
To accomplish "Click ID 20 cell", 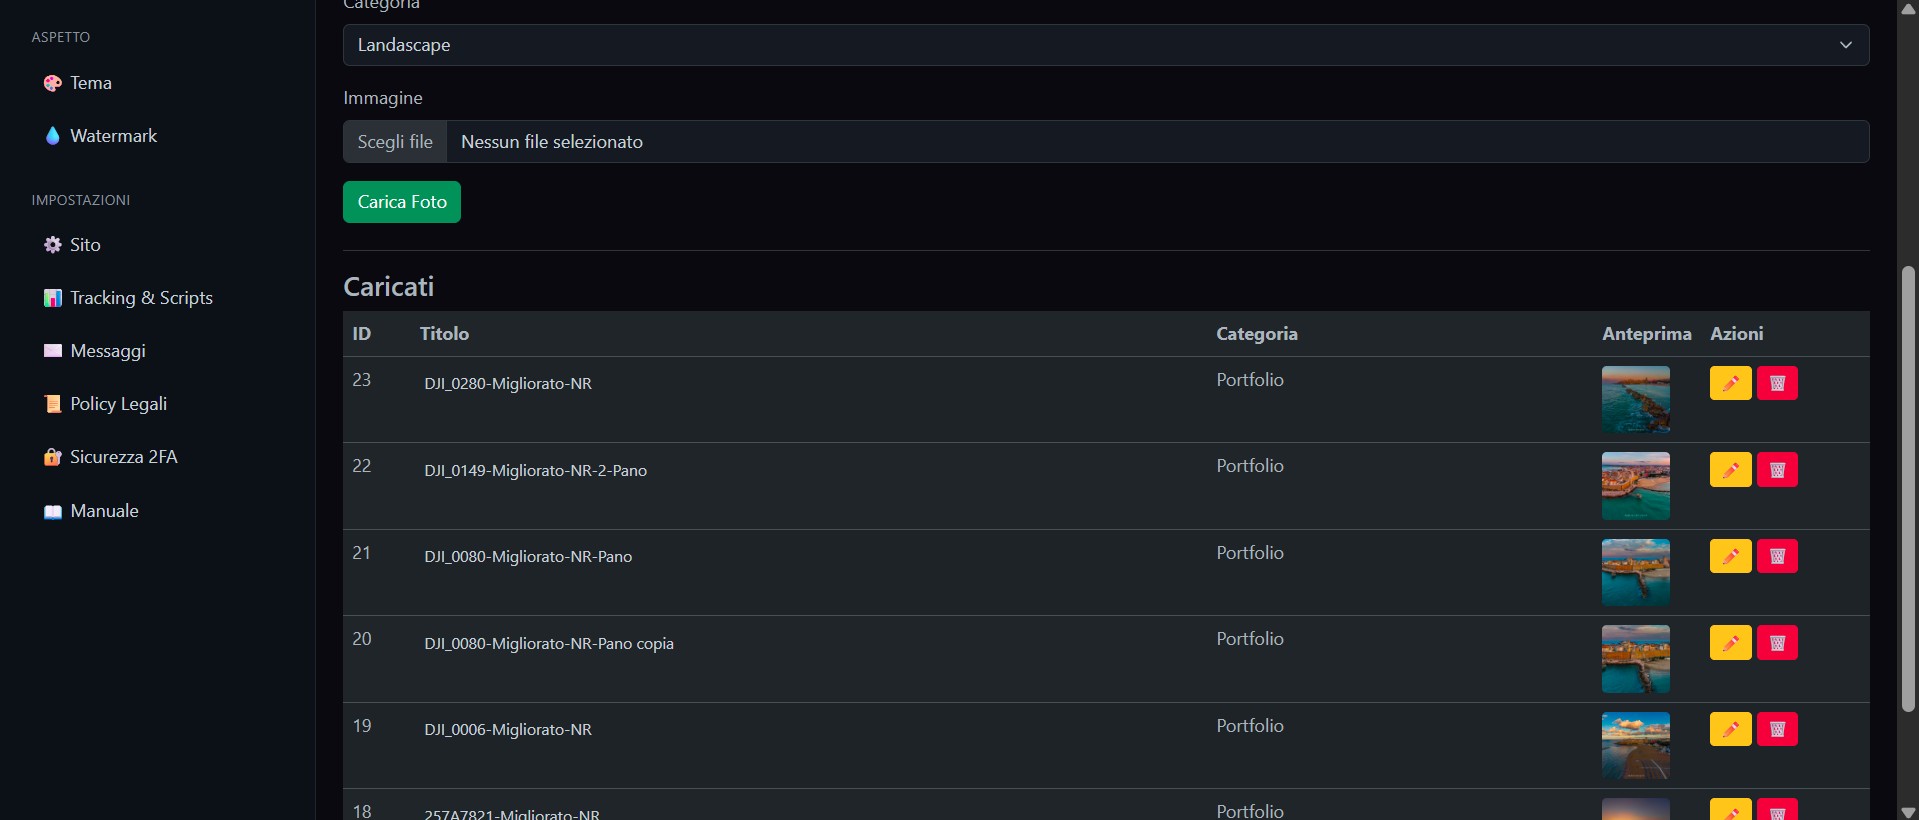I will click(x=362, y=639).
